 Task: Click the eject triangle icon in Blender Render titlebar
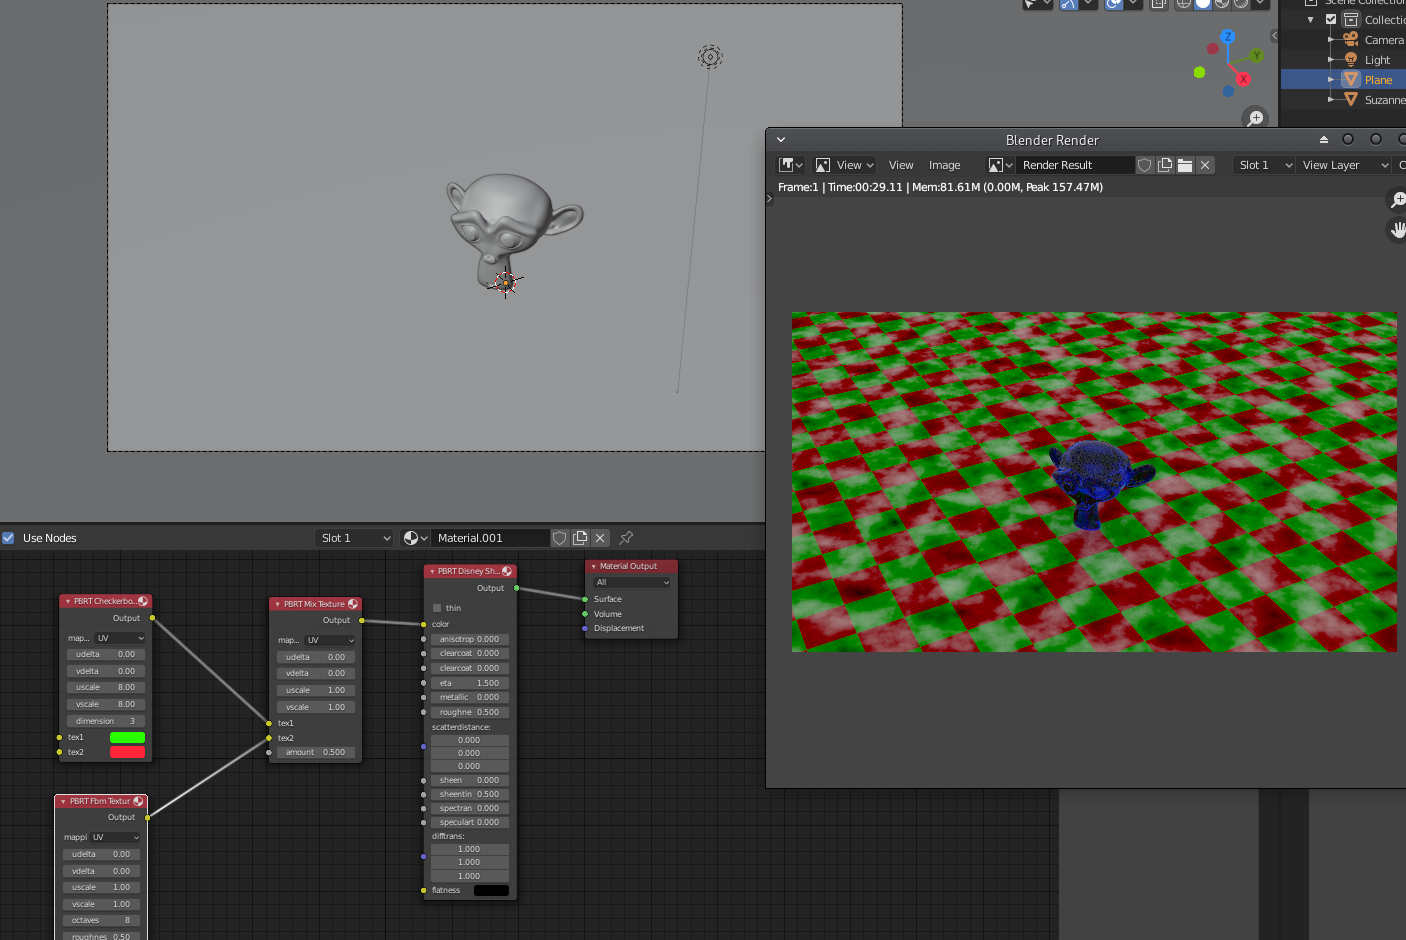tap(1323, 140)
